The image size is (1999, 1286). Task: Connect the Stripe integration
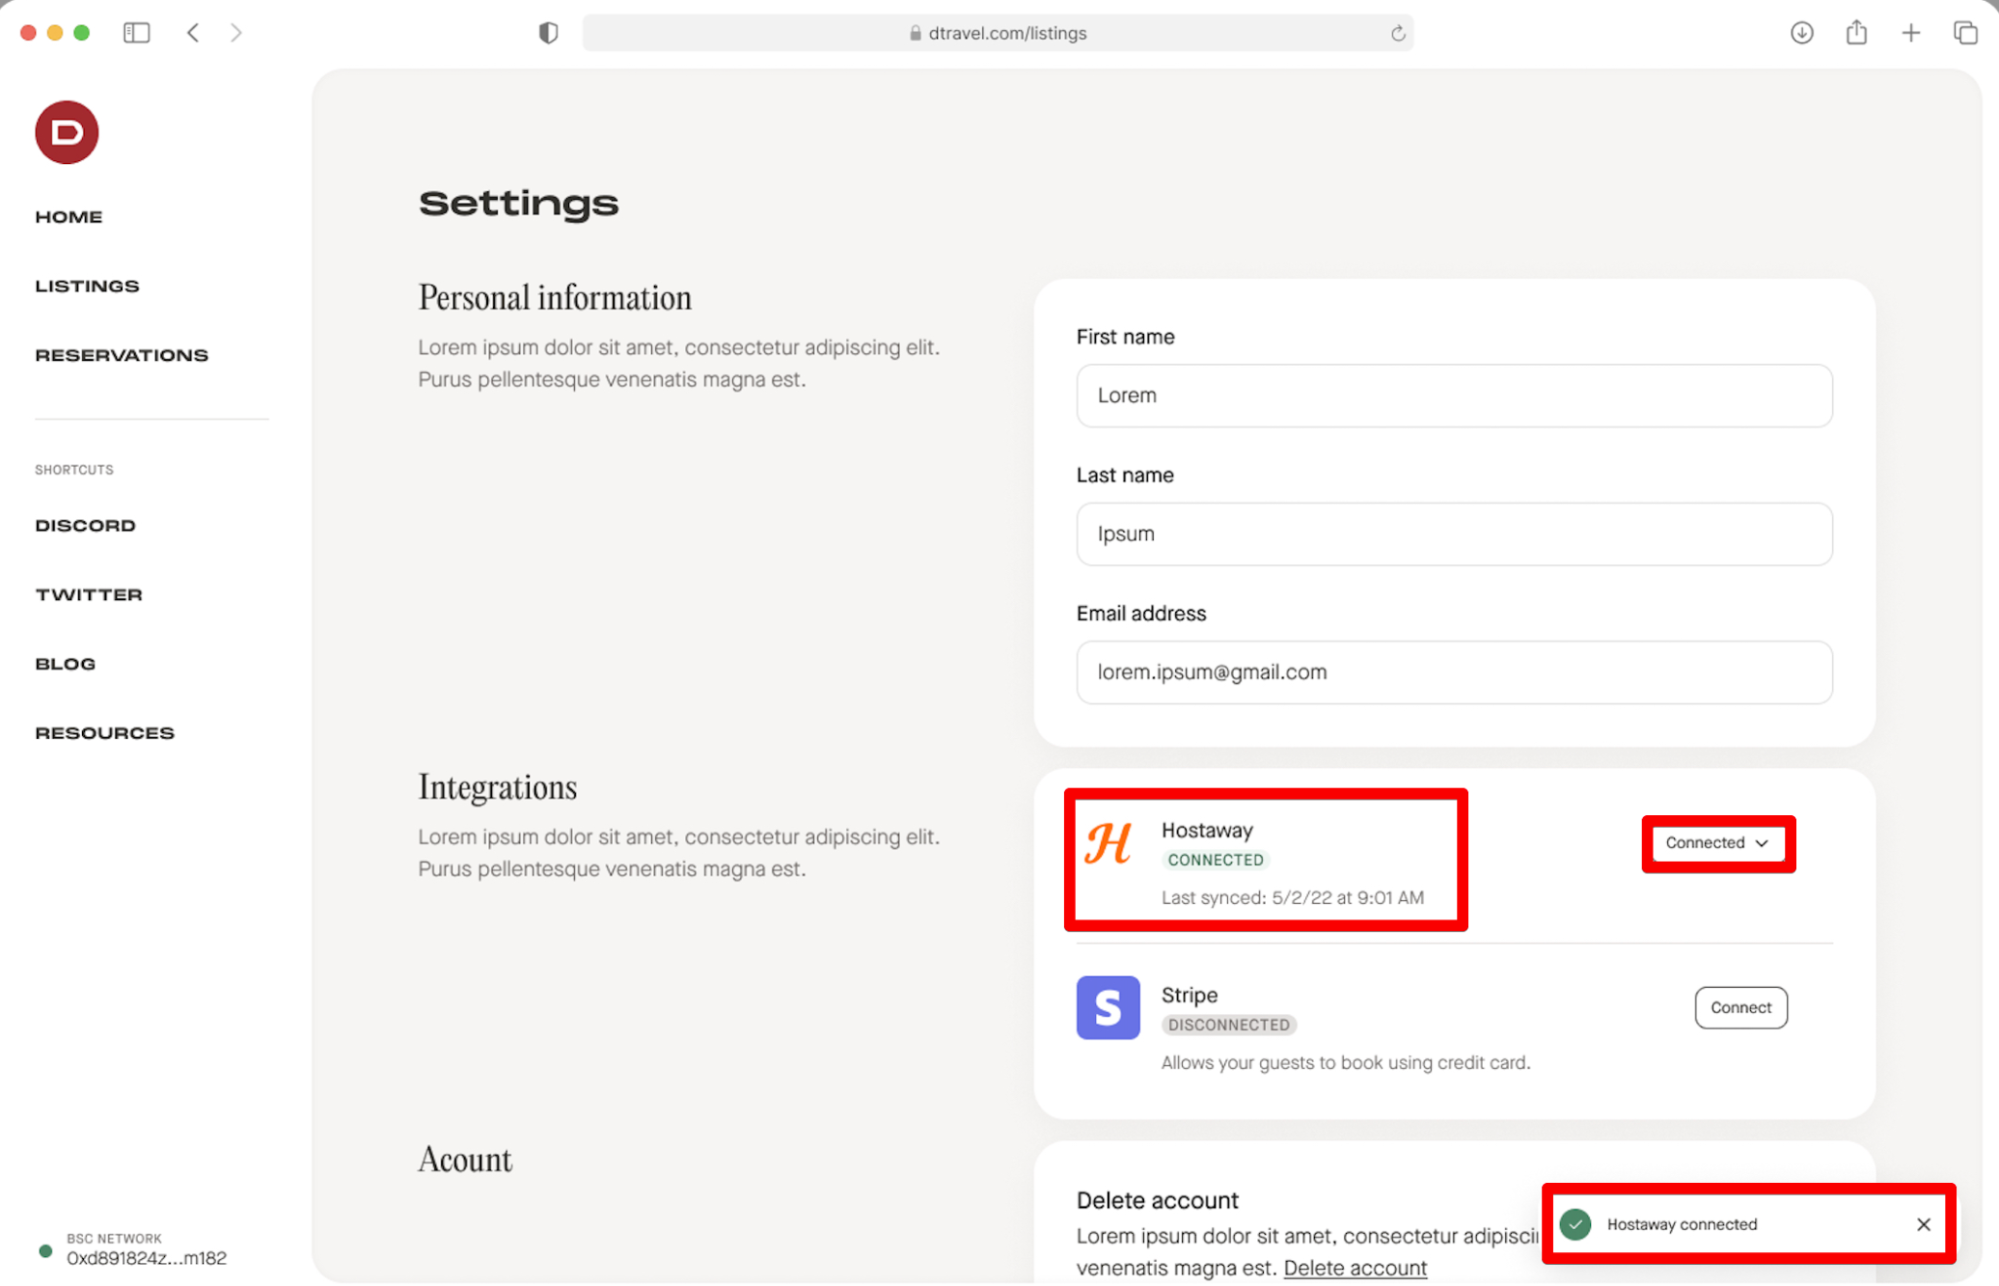pos(1740,1007)
